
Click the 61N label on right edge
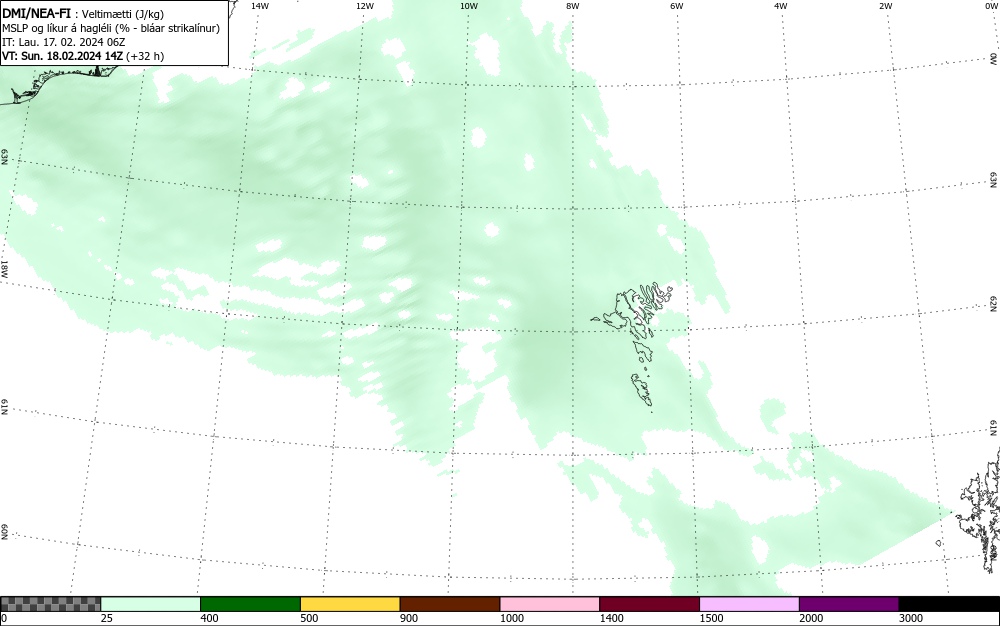994,428
